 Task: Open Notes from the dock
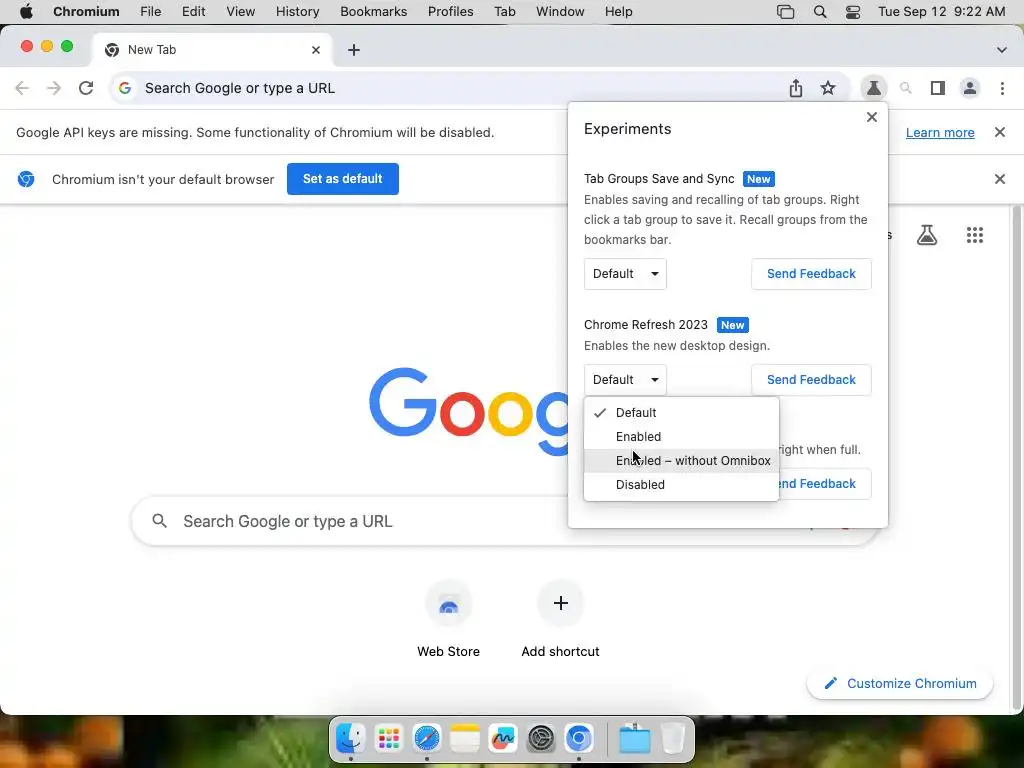tap(465, 739)
